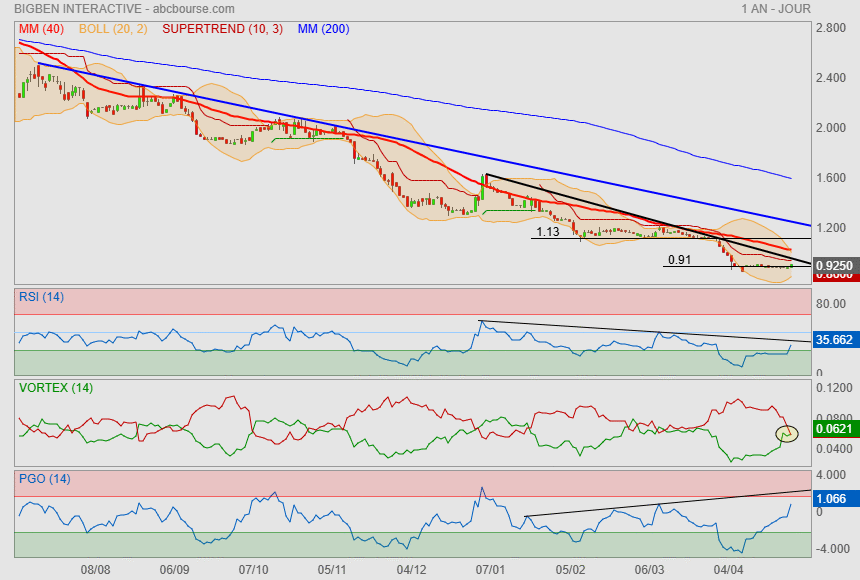Open the RSI (14) panel label

coord(41,296)
